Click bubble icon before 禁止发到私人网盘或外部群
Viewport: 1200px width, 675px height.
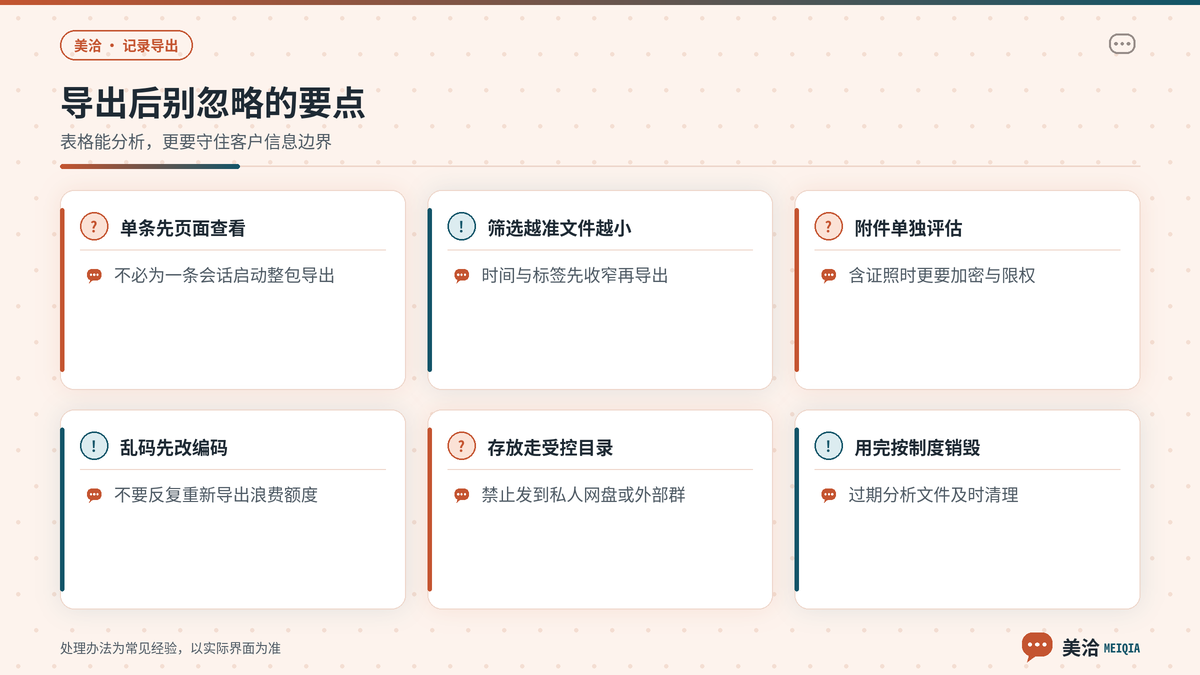tap(461, 495)
